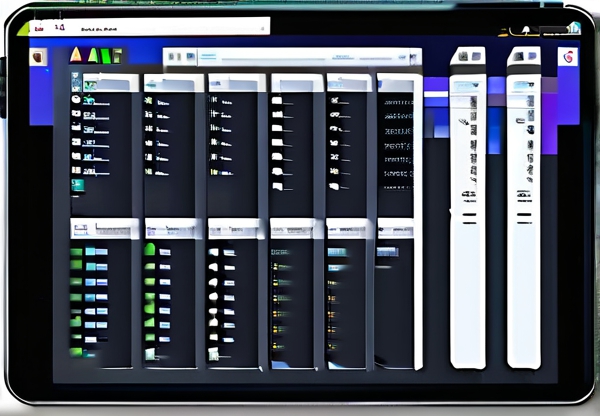This screenshot has height=416, width=600.
Task: Click the first icon in top-left panel list
Action: coord(77,86)
